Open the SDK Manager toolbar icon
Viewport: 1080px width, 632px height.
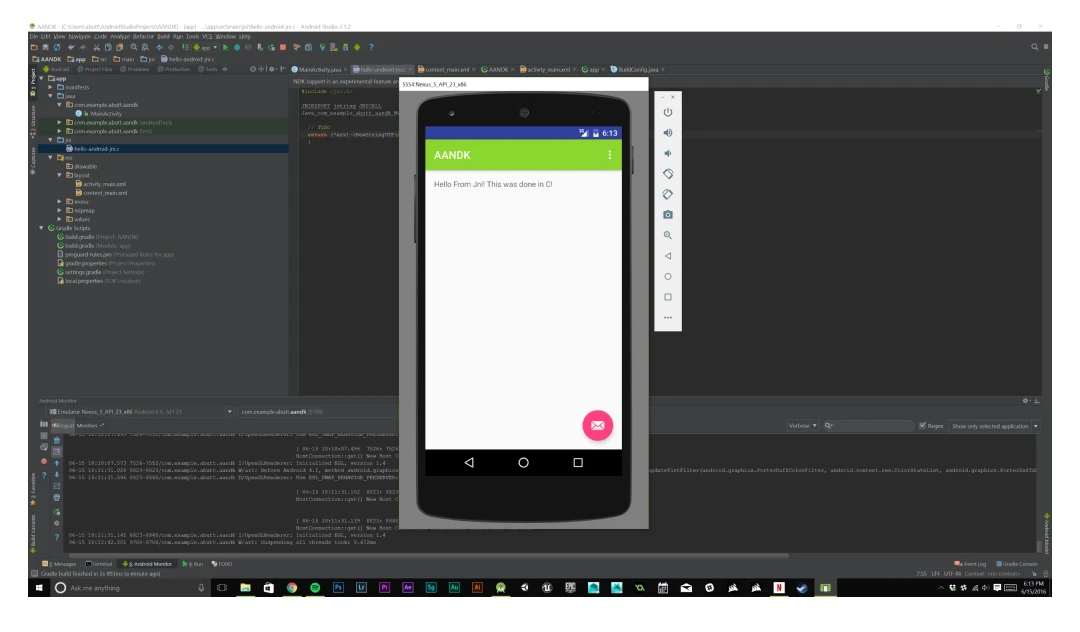(345, 45)
